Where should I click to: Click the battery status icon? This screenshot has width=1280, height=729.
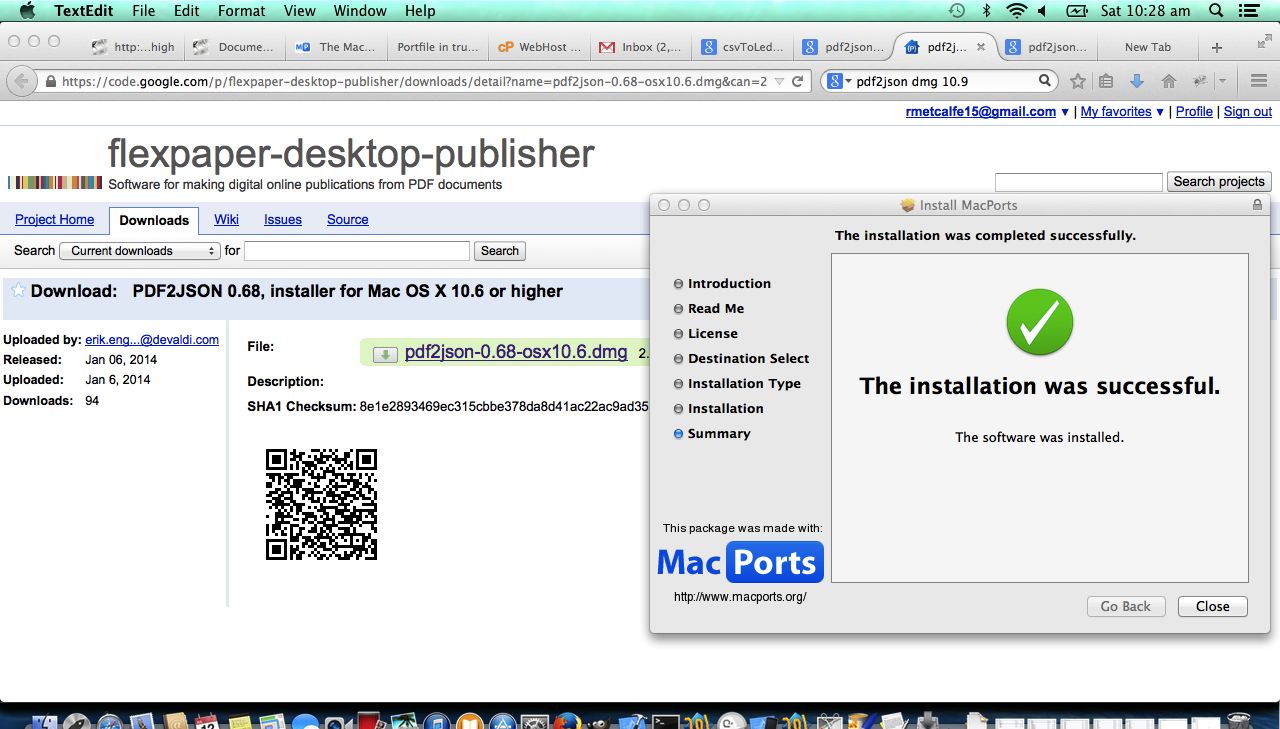coord(1076,11)
